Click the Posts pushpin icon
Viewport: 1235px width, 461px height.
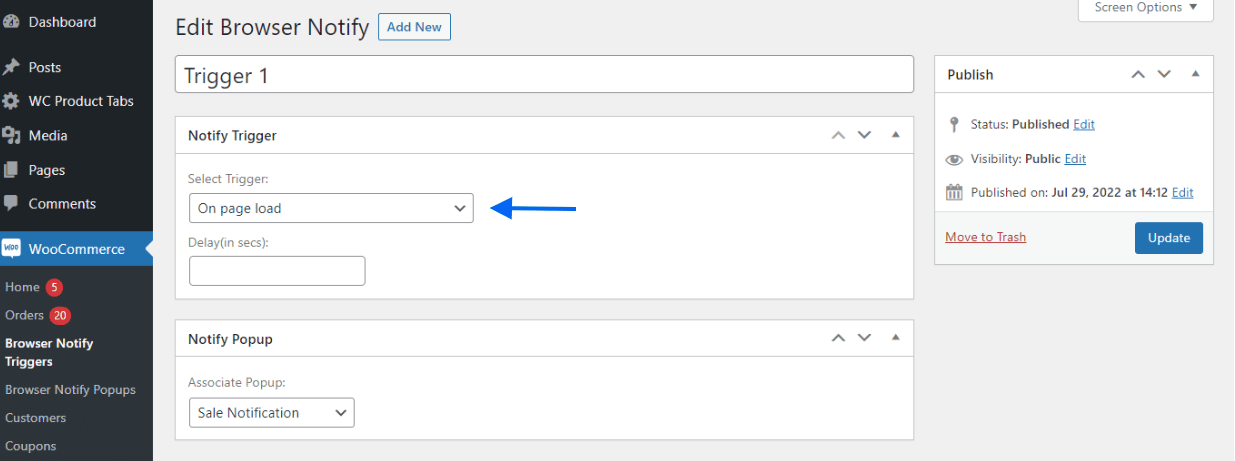(11, 67)
